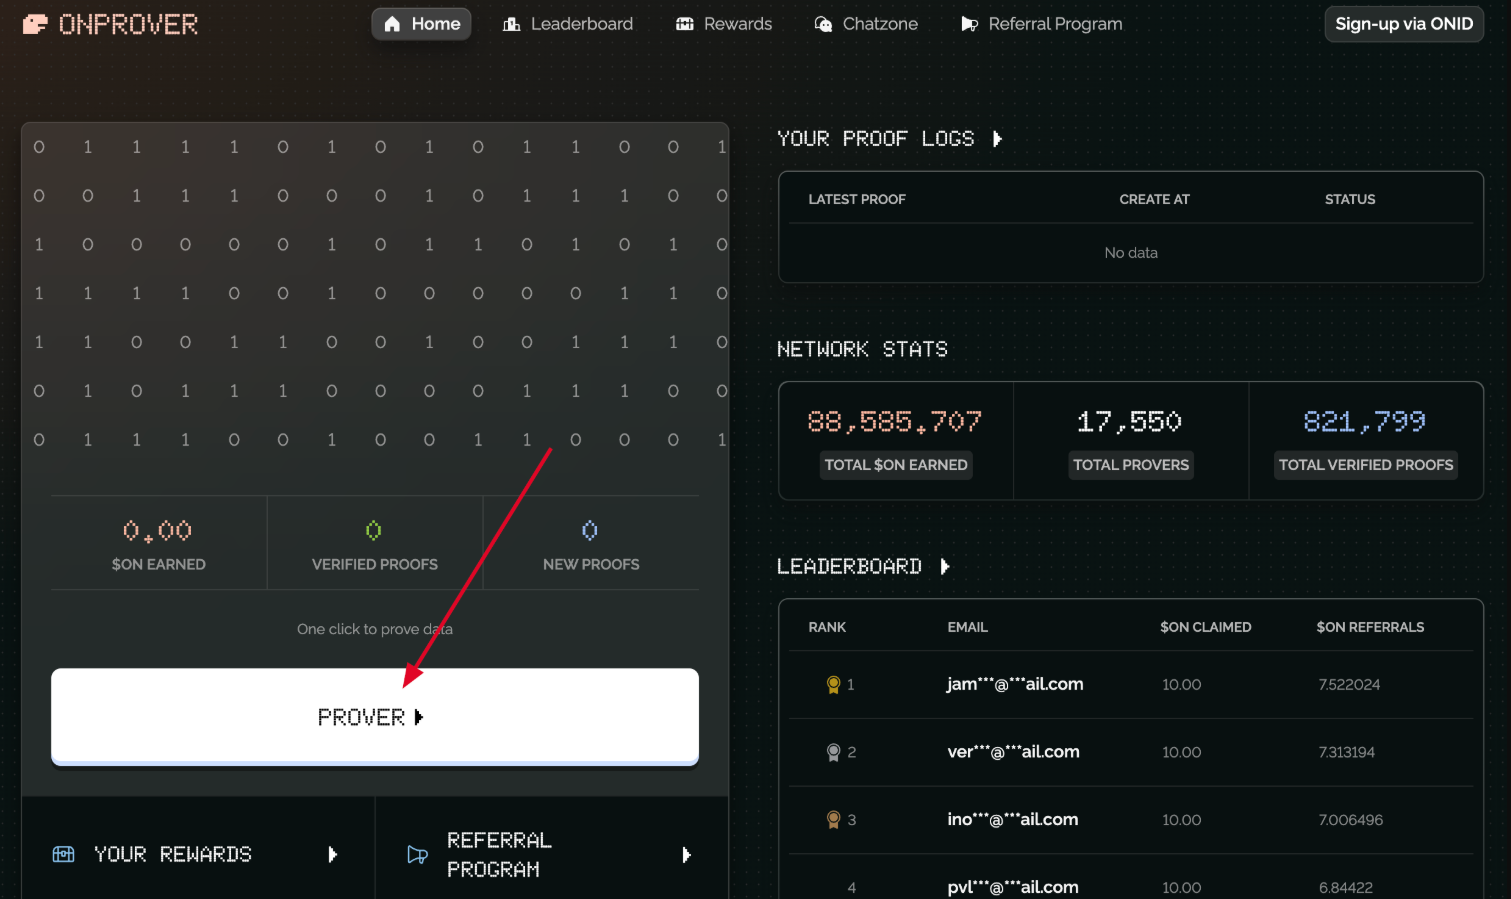Click the bronze medal icon for rank 3
Screen dimensions: 1511x899
coord(833,820)
